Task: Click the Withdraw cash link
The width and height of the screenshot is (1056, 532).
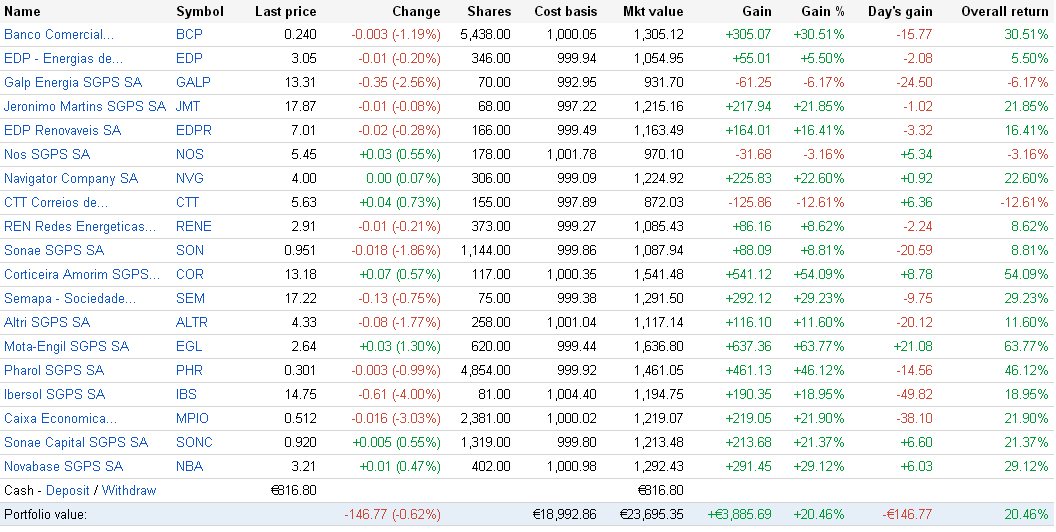Action: (129, 490)
